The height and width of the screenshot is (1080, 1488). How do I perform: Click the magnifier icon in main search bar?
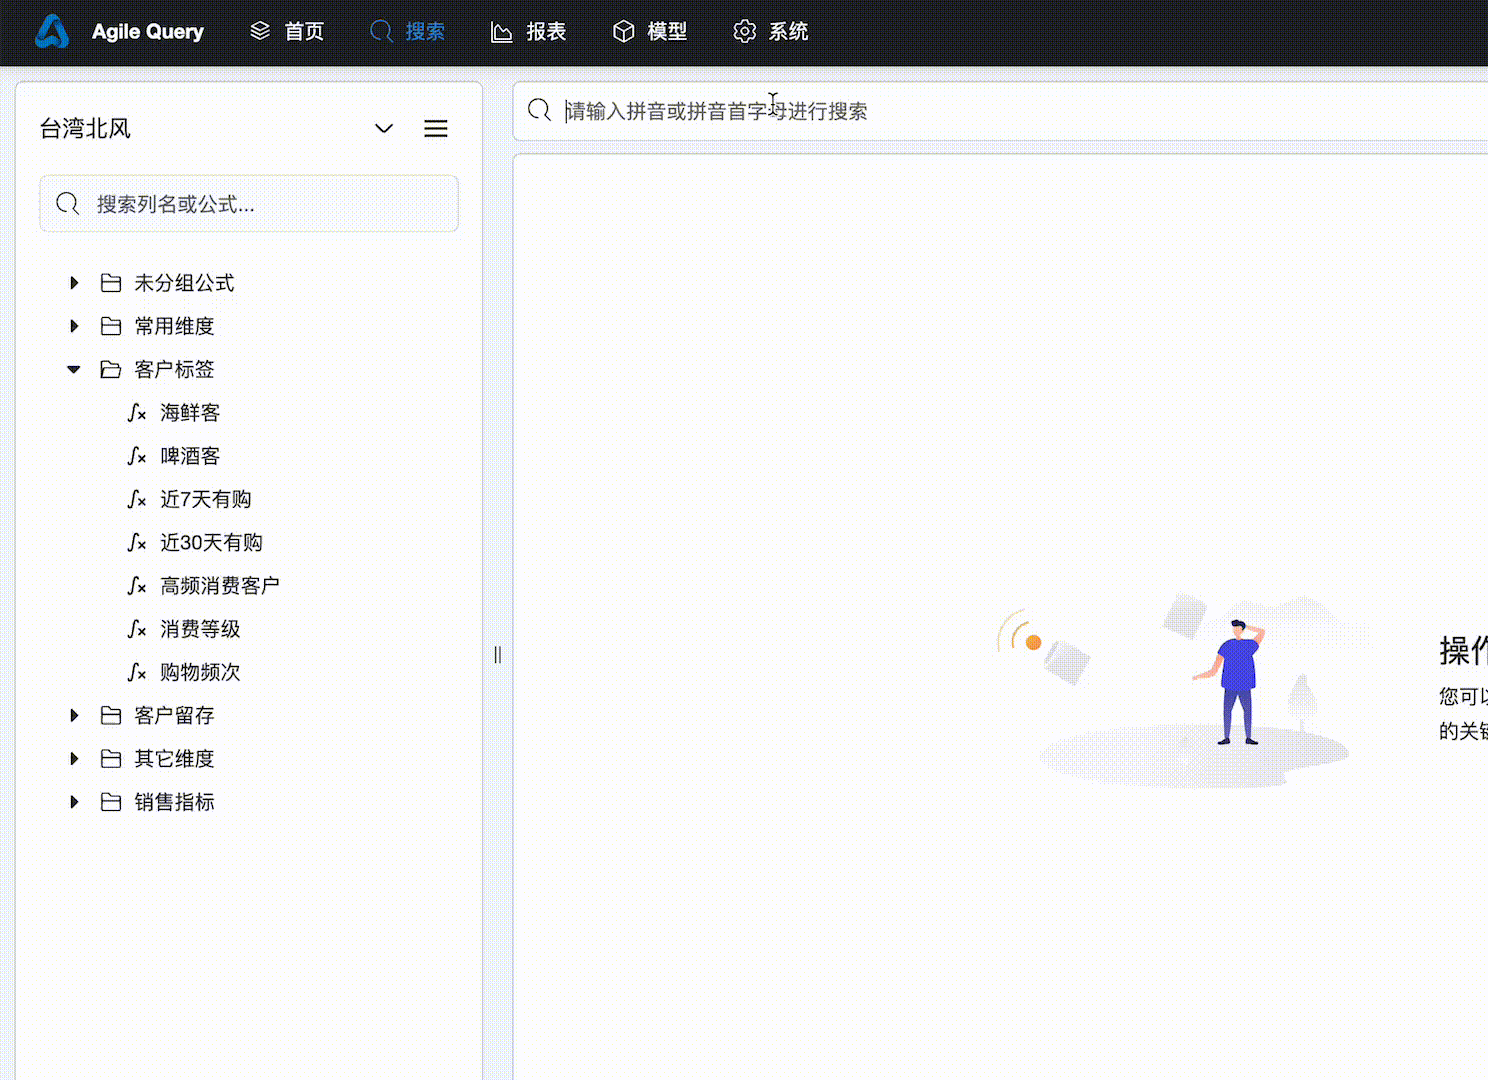539,110
